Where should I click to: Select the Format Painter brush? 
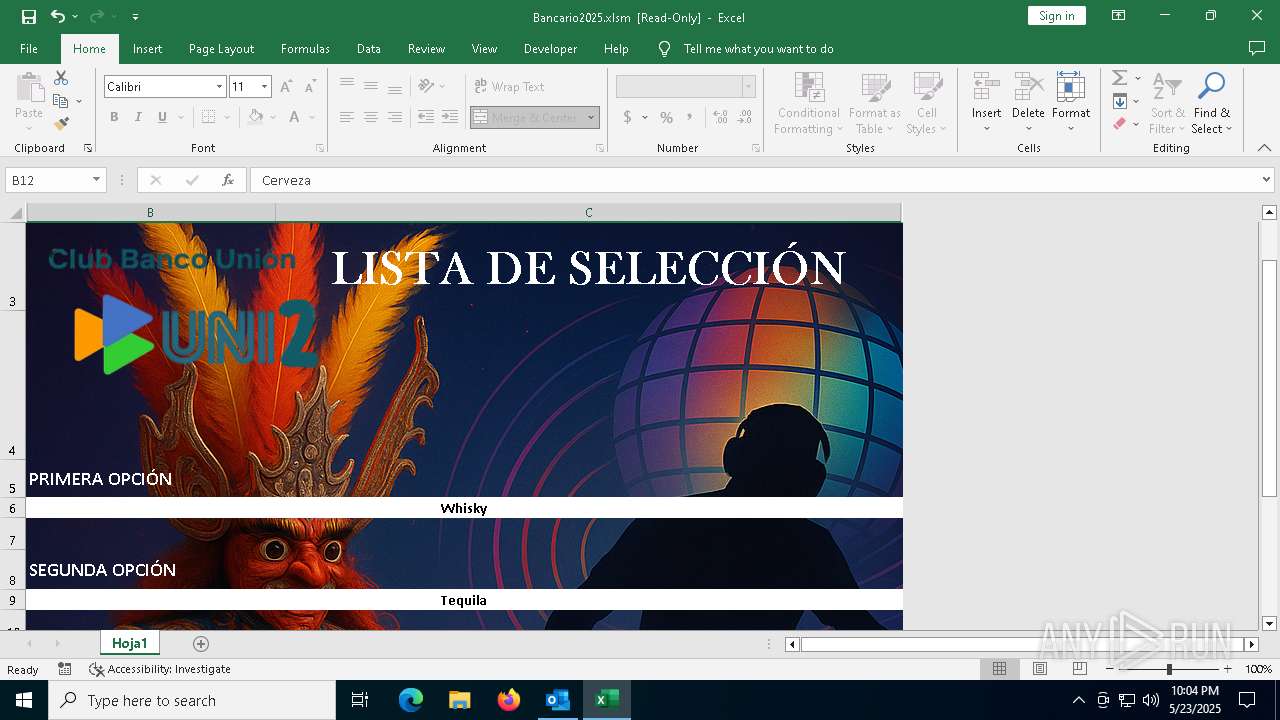pyautogui.click(x=61, y=124)
